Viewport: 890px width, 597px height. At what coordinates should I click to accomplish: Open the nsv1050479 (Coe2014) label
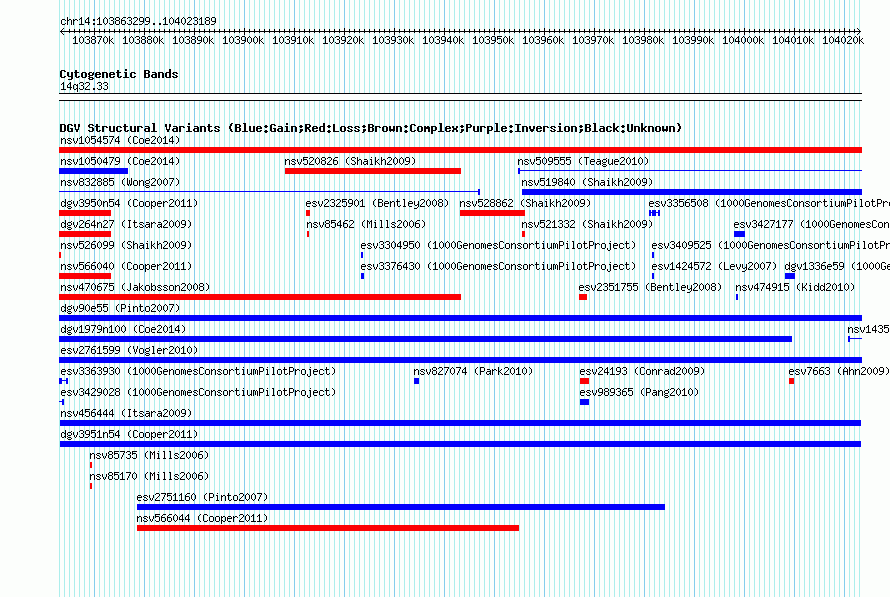click(120, 161)
